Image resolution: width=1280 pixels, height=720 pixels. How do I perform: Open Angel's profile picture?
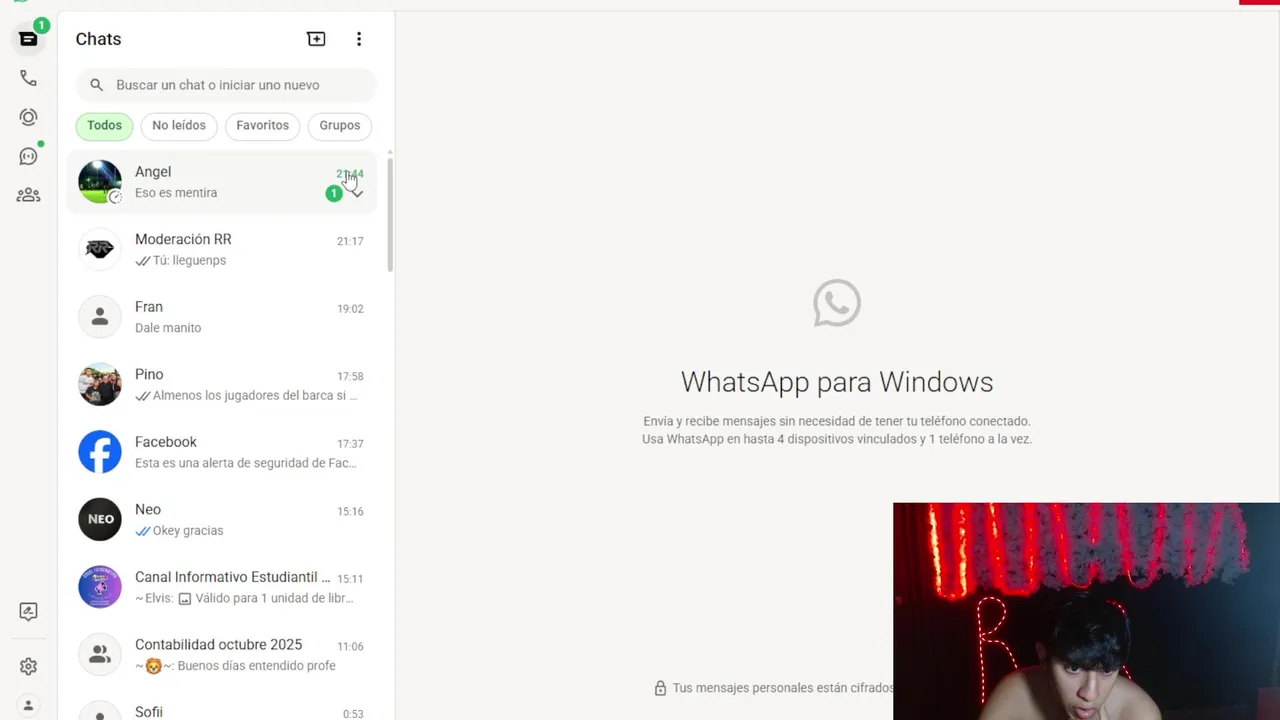[100, 182]
